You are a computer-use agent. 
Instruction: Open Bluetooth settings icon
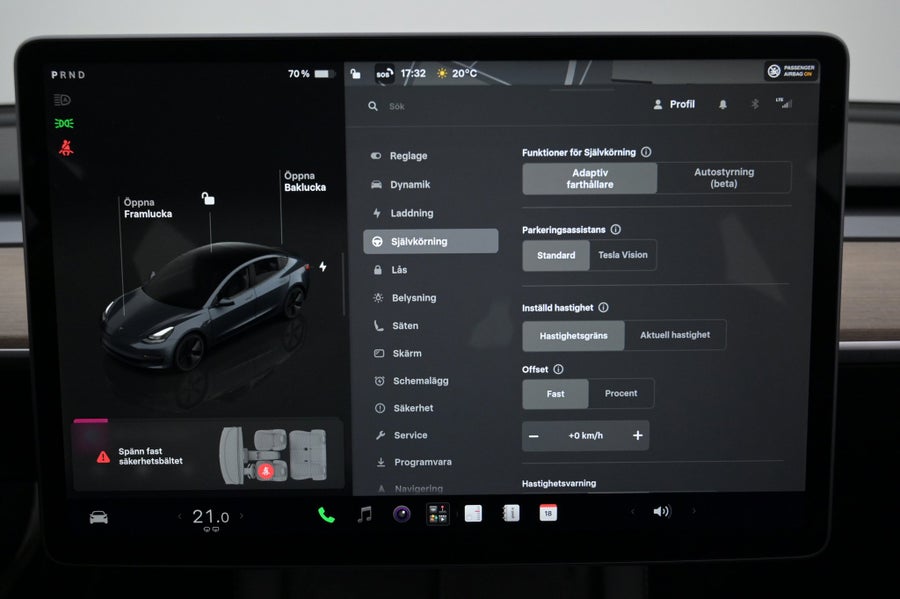(755, 104)
